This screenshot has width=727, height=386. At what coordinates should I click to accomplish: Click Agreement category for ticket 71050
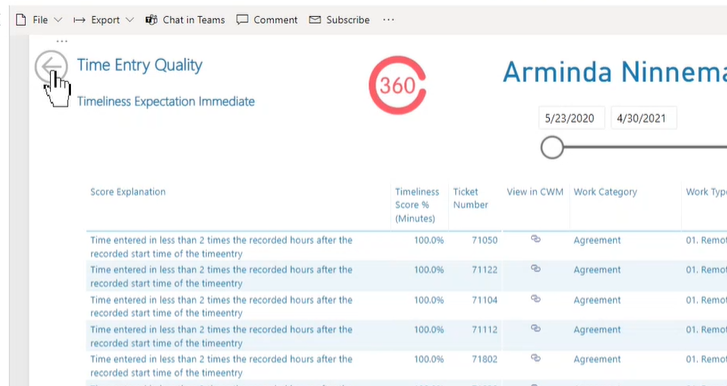click(597, 240)
